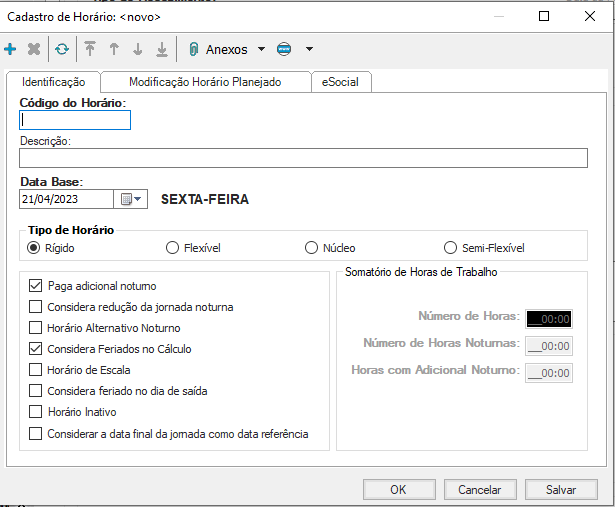Open the eSocial tab
The width and height of the screenshot is (615, 507).
(x=342, y=82)
